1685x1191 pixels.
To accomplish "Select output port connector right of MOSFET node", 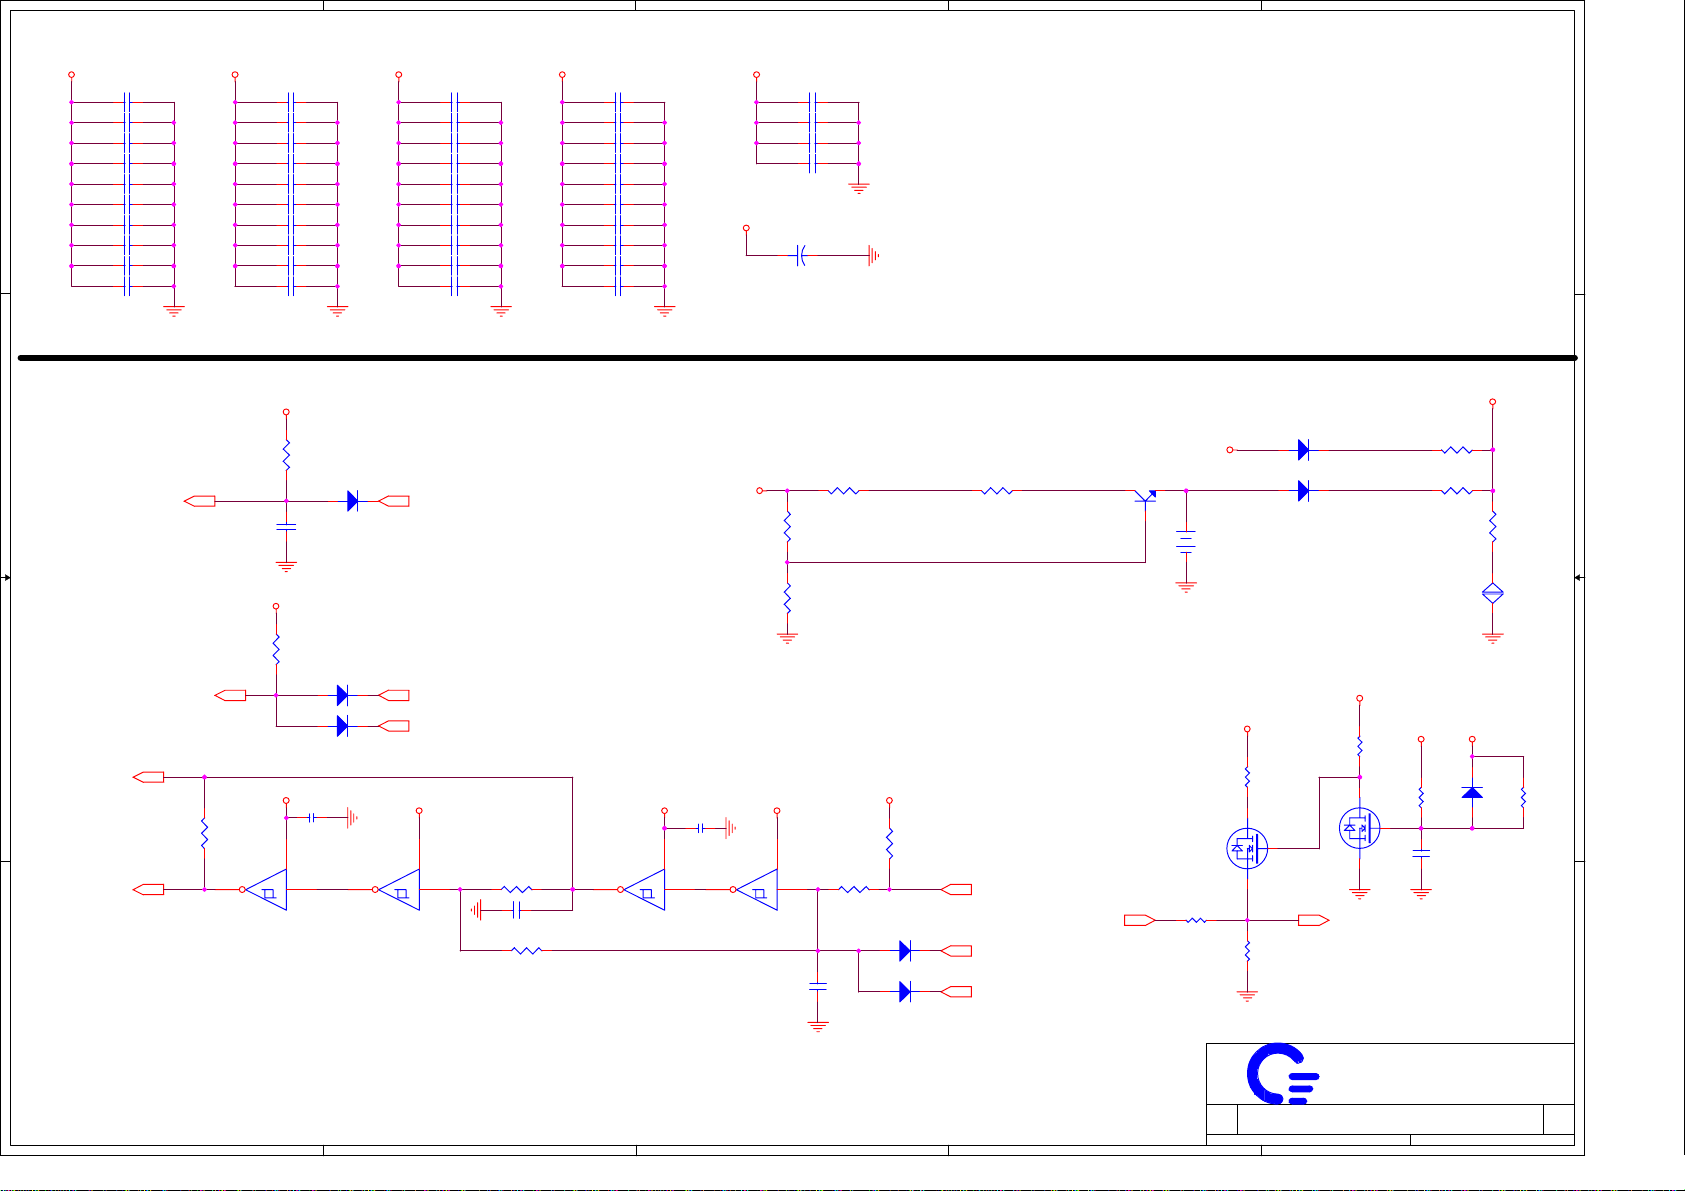I will 1313,920.
